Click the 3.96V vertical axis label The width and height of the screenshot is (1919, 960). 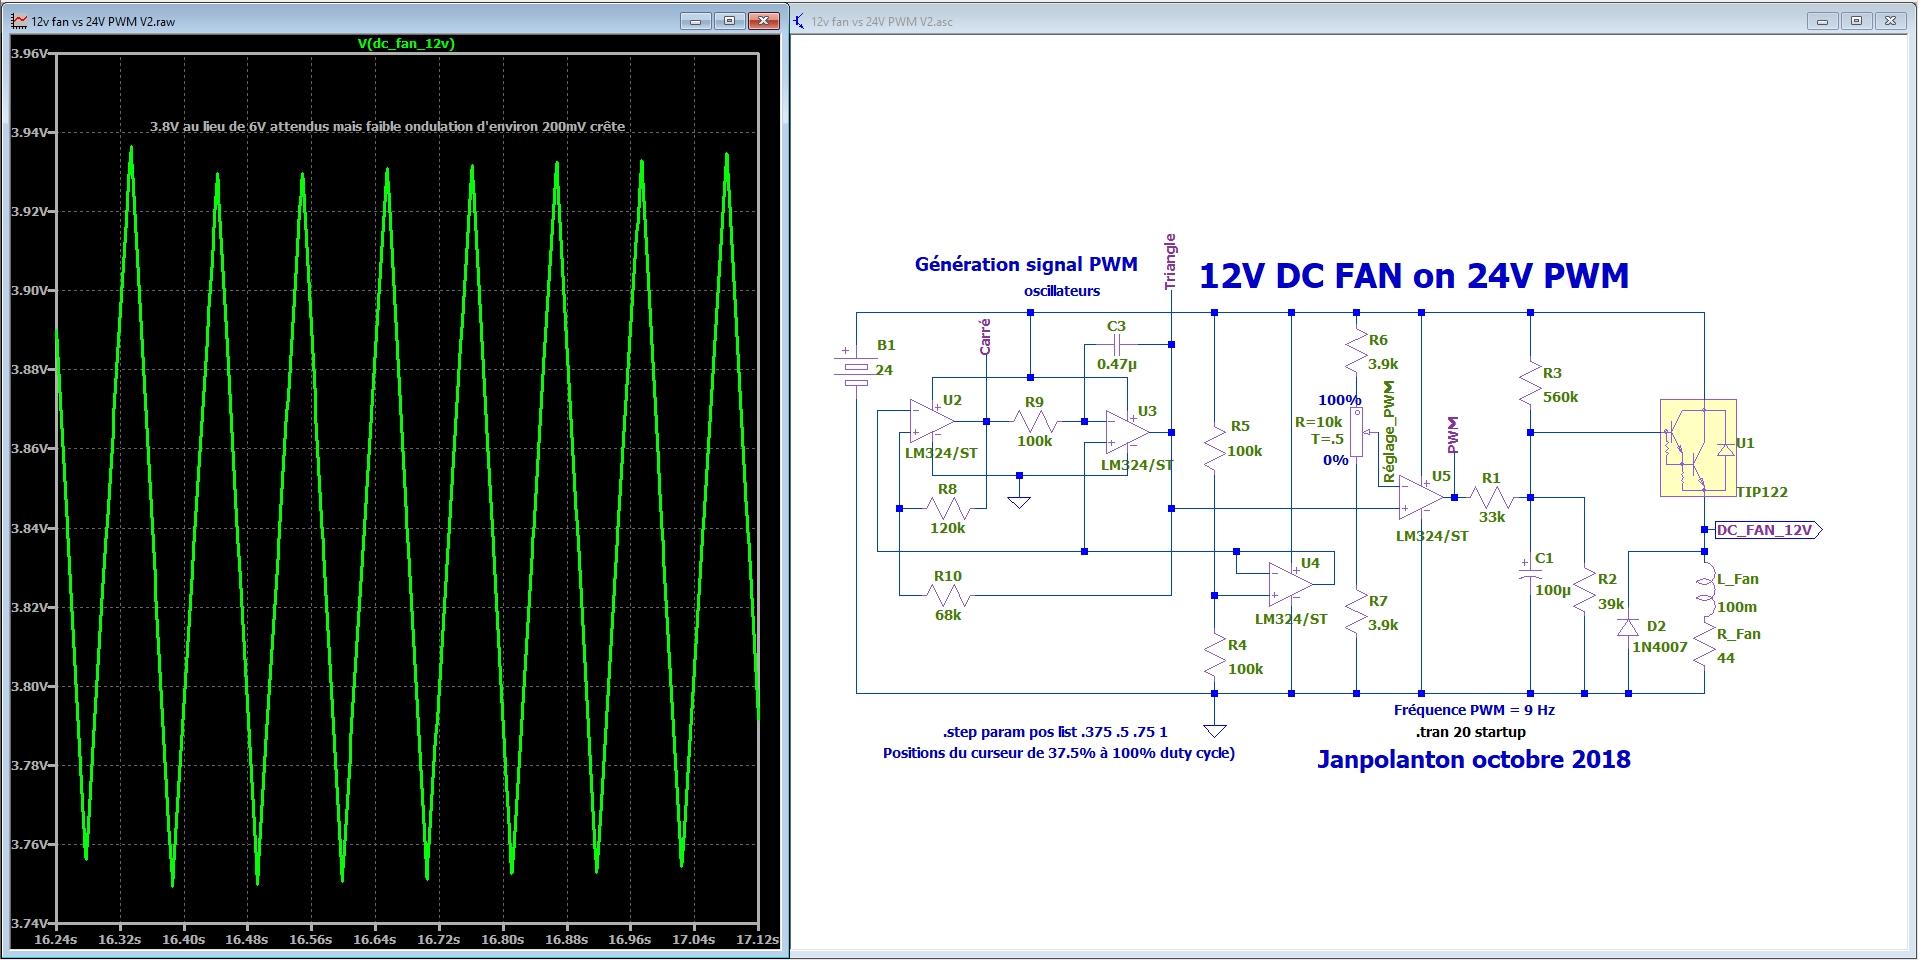click(28, 53)
